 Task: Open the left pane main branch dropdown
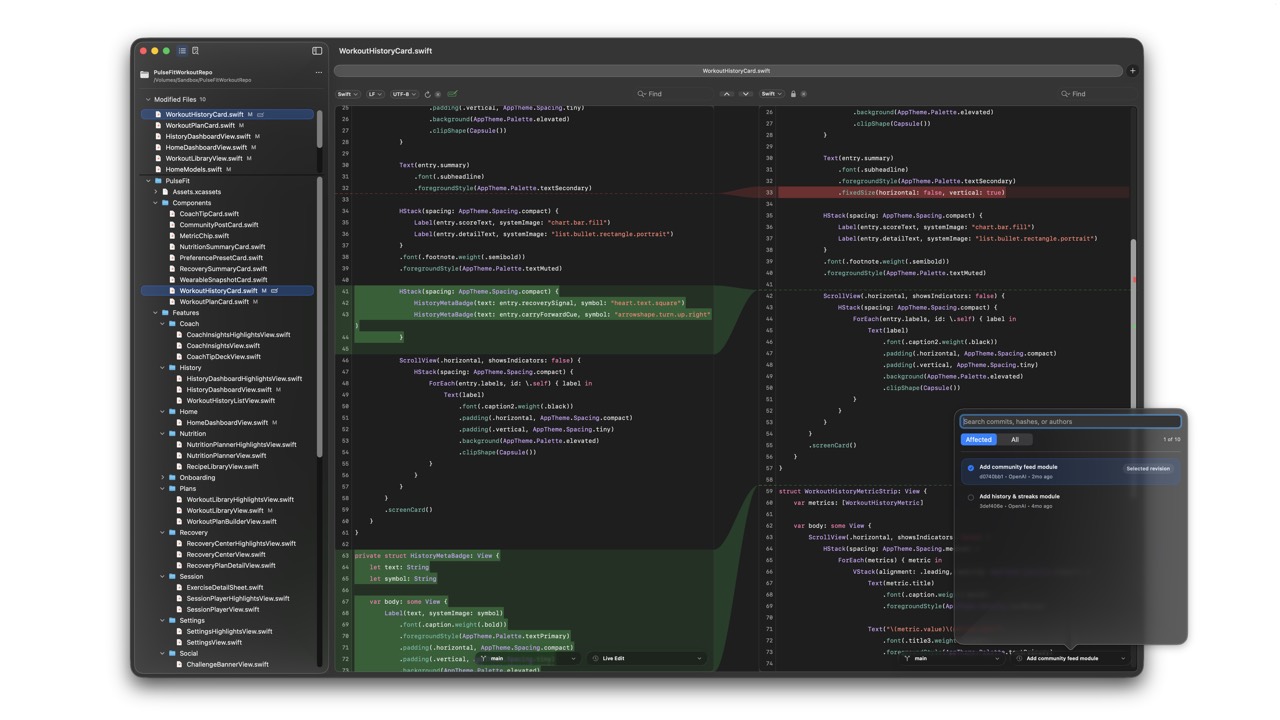point(528,659)
